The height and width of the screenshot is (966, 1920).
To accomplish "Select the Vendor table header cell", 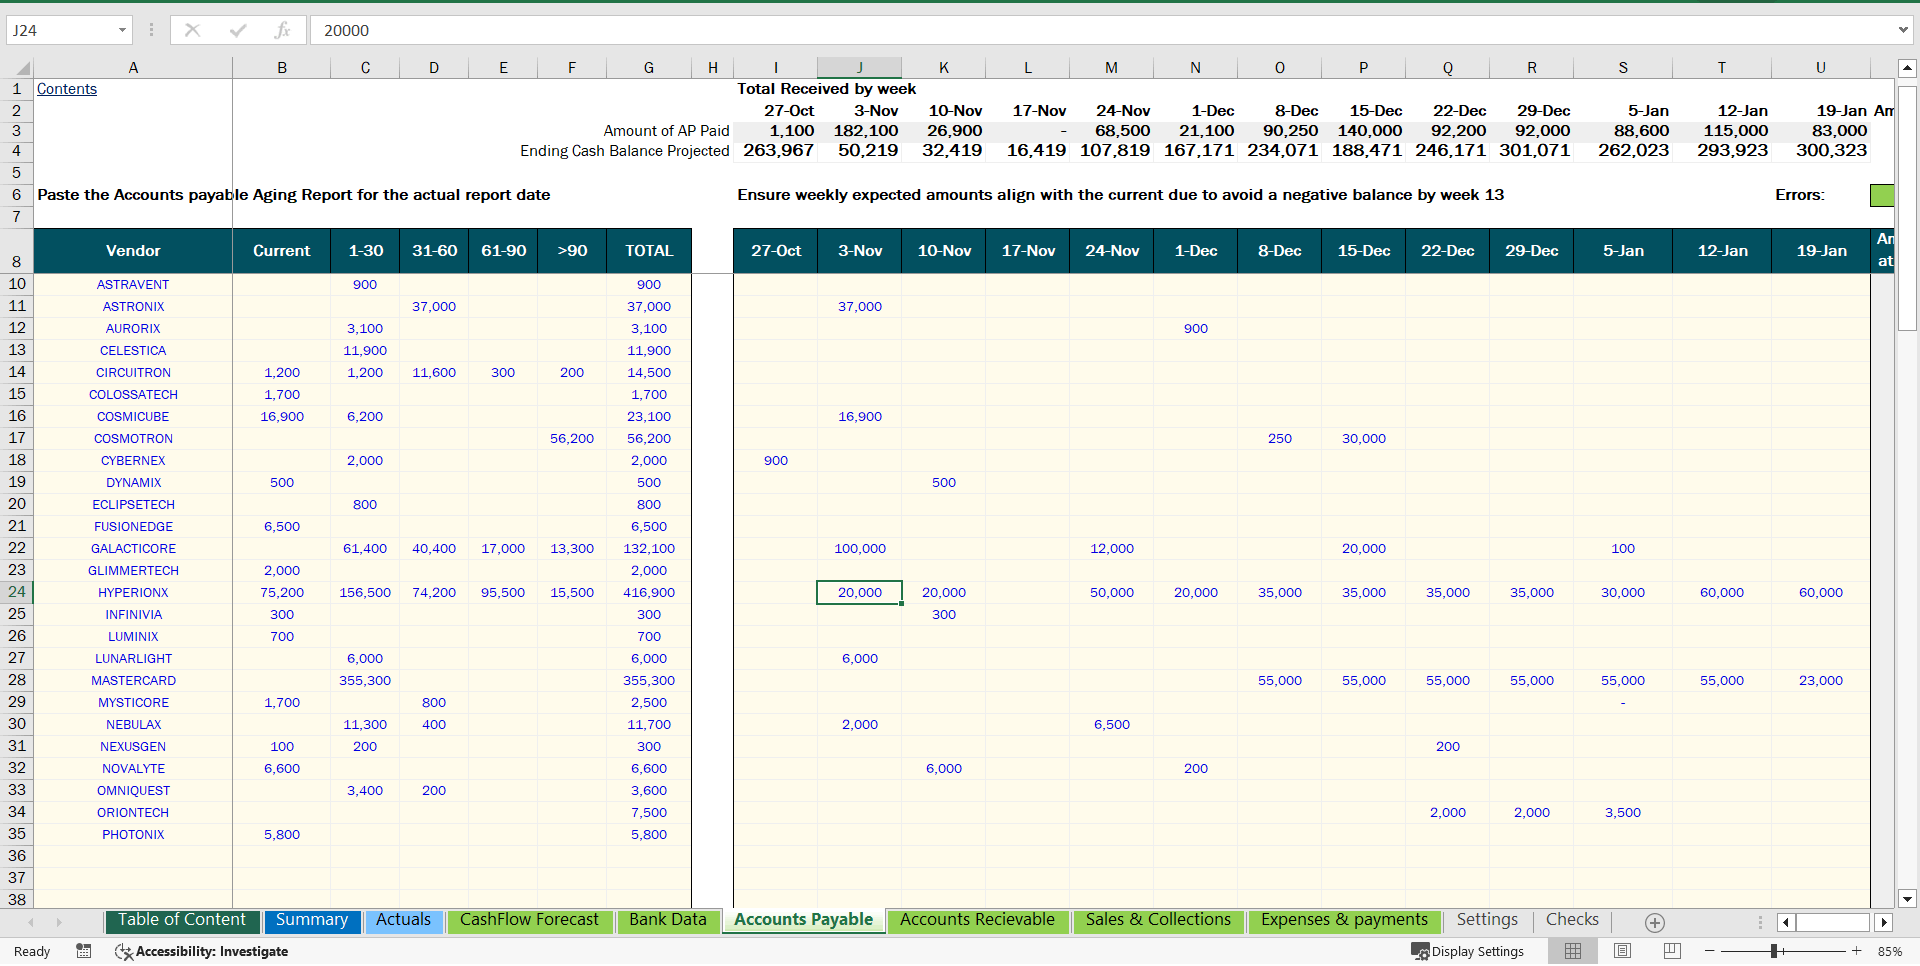I will click(133, 251).
